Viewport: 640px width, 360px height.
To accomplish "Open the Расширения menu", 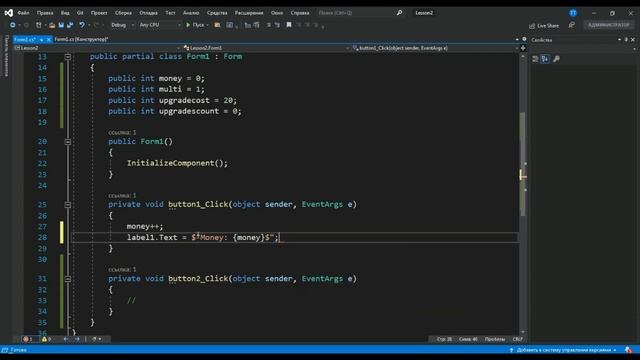I will pos(249,13).
